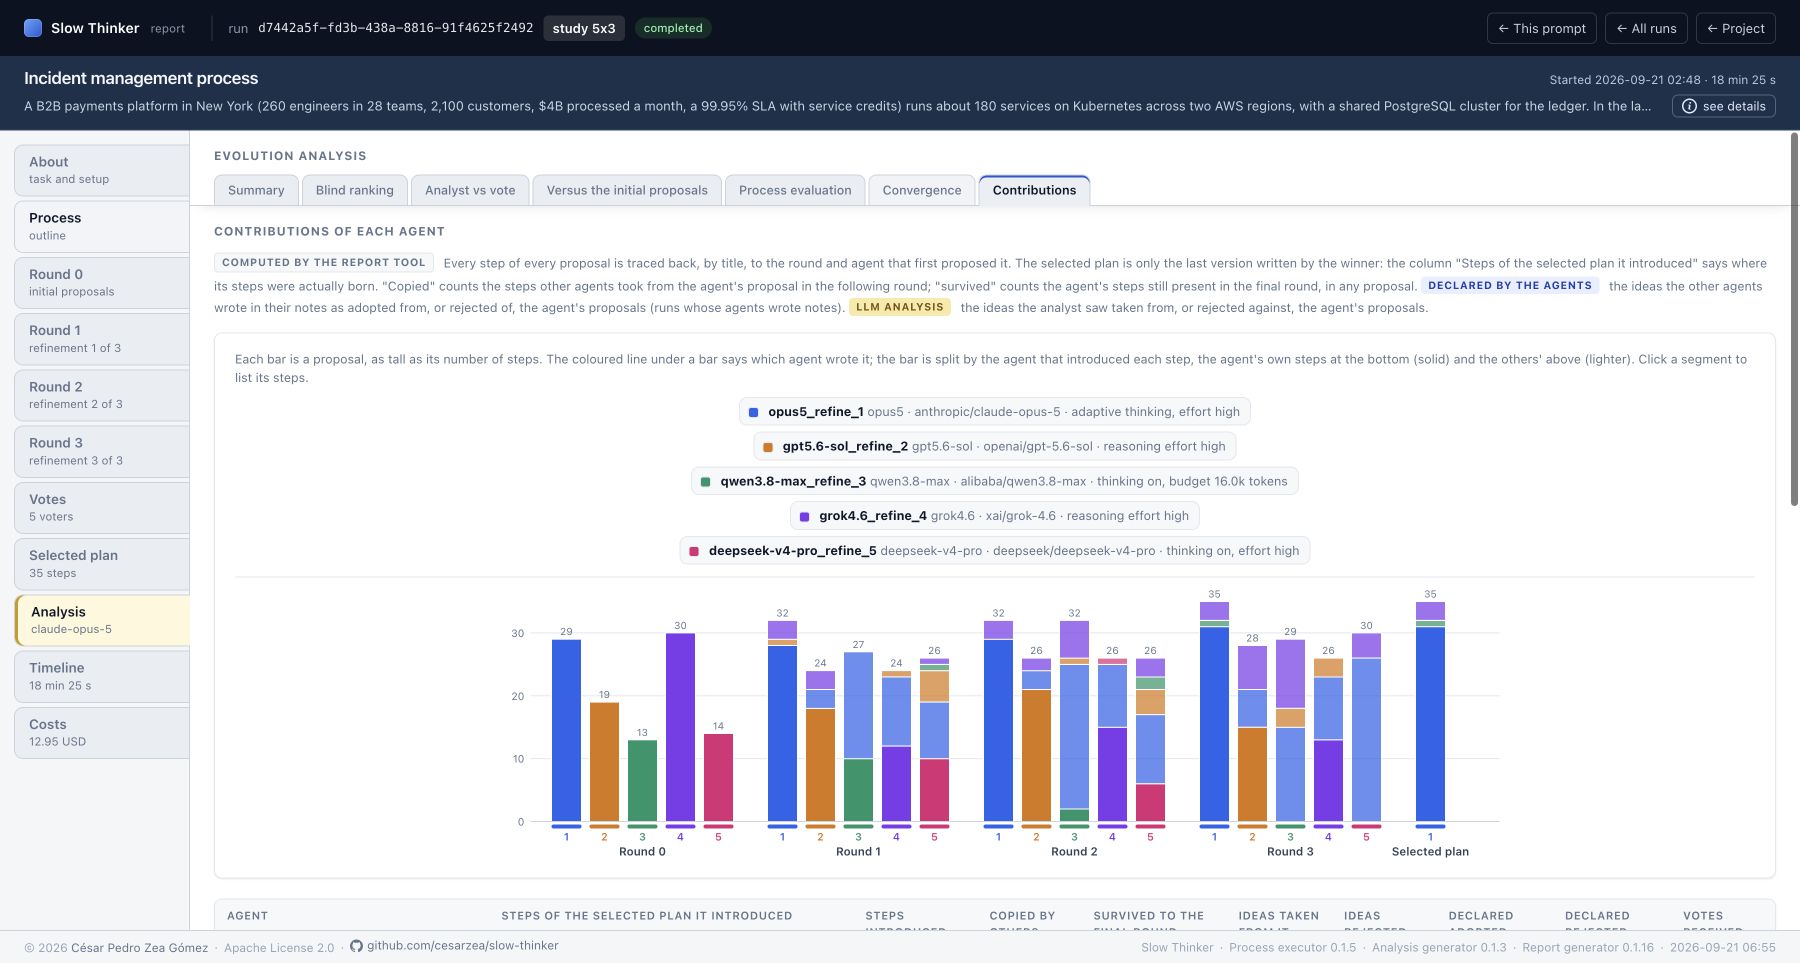
Task: Open the Convergence tab
Action: [x=921, y=190]
